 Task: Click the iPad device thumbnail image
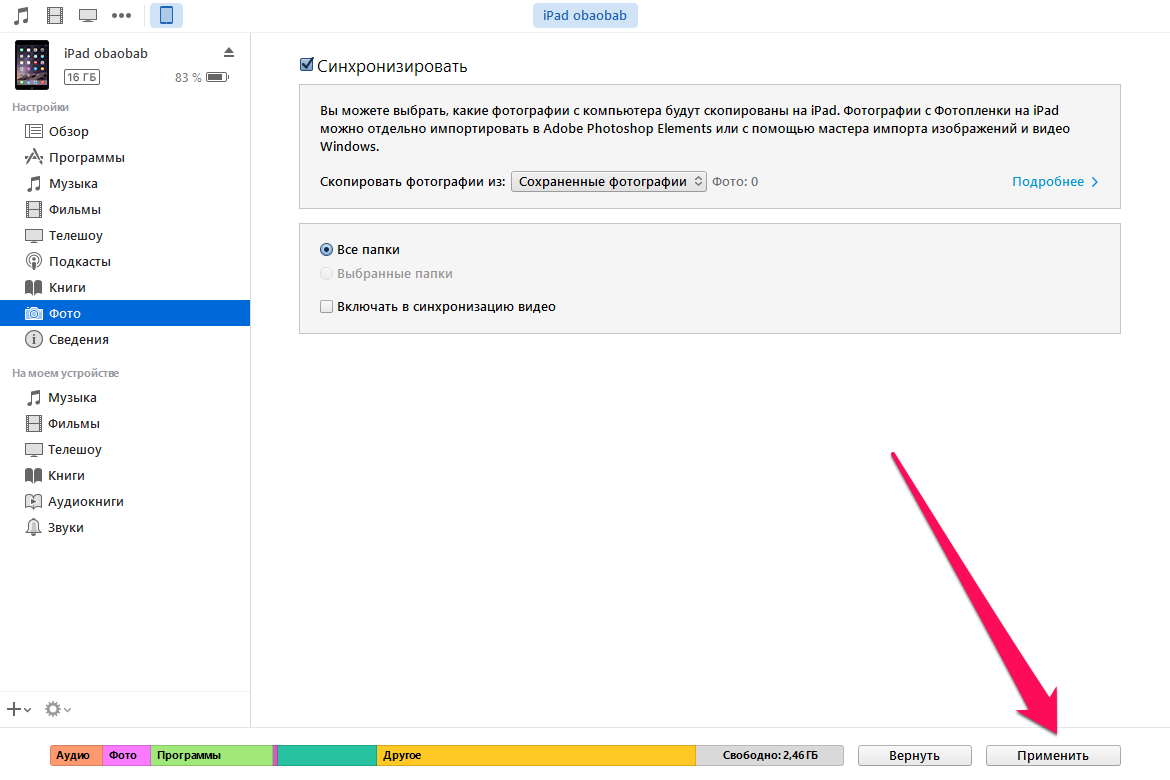[x=31, y=65]
